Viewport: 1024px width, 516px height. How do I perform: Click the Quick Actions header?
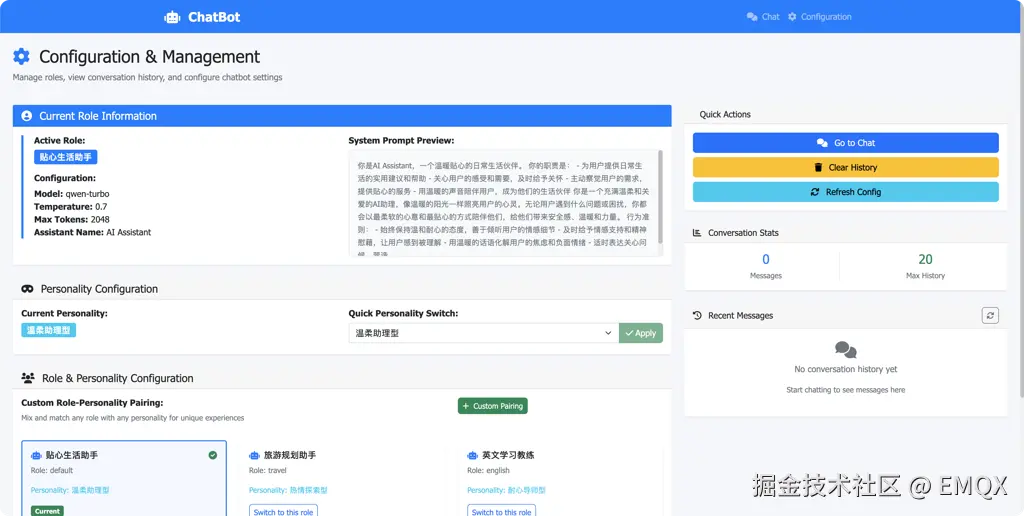coord(725,114)
